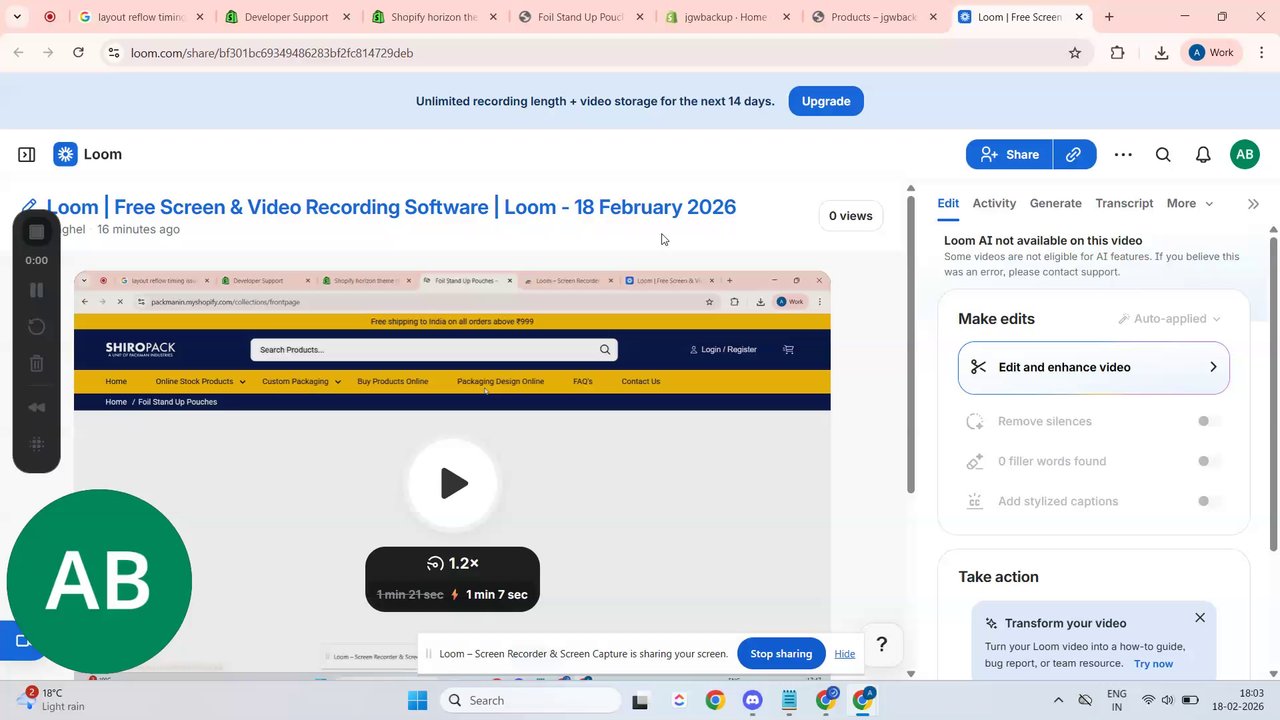Click the Upgrade button
1280x720 pixels.
826,101
